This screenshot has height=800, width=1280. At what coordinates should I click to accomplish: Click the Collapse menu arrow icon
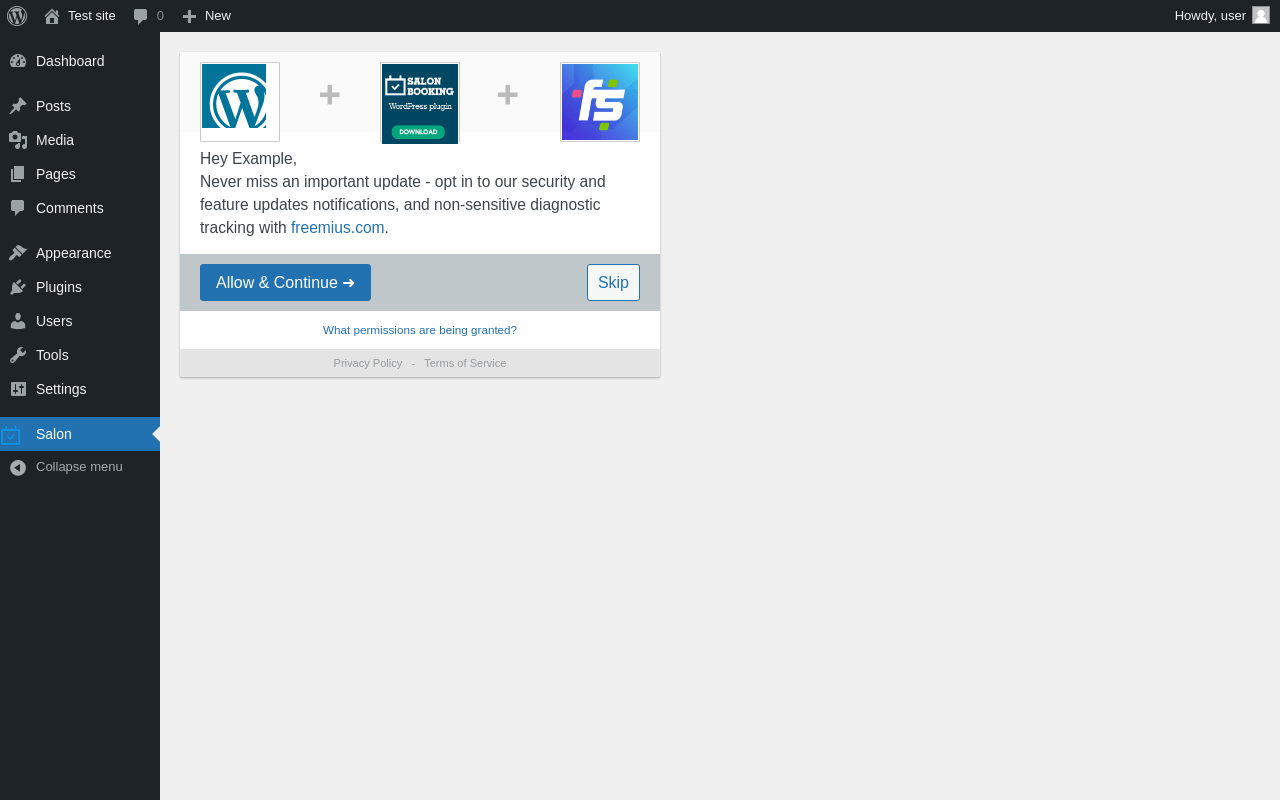tap(18, 467)
